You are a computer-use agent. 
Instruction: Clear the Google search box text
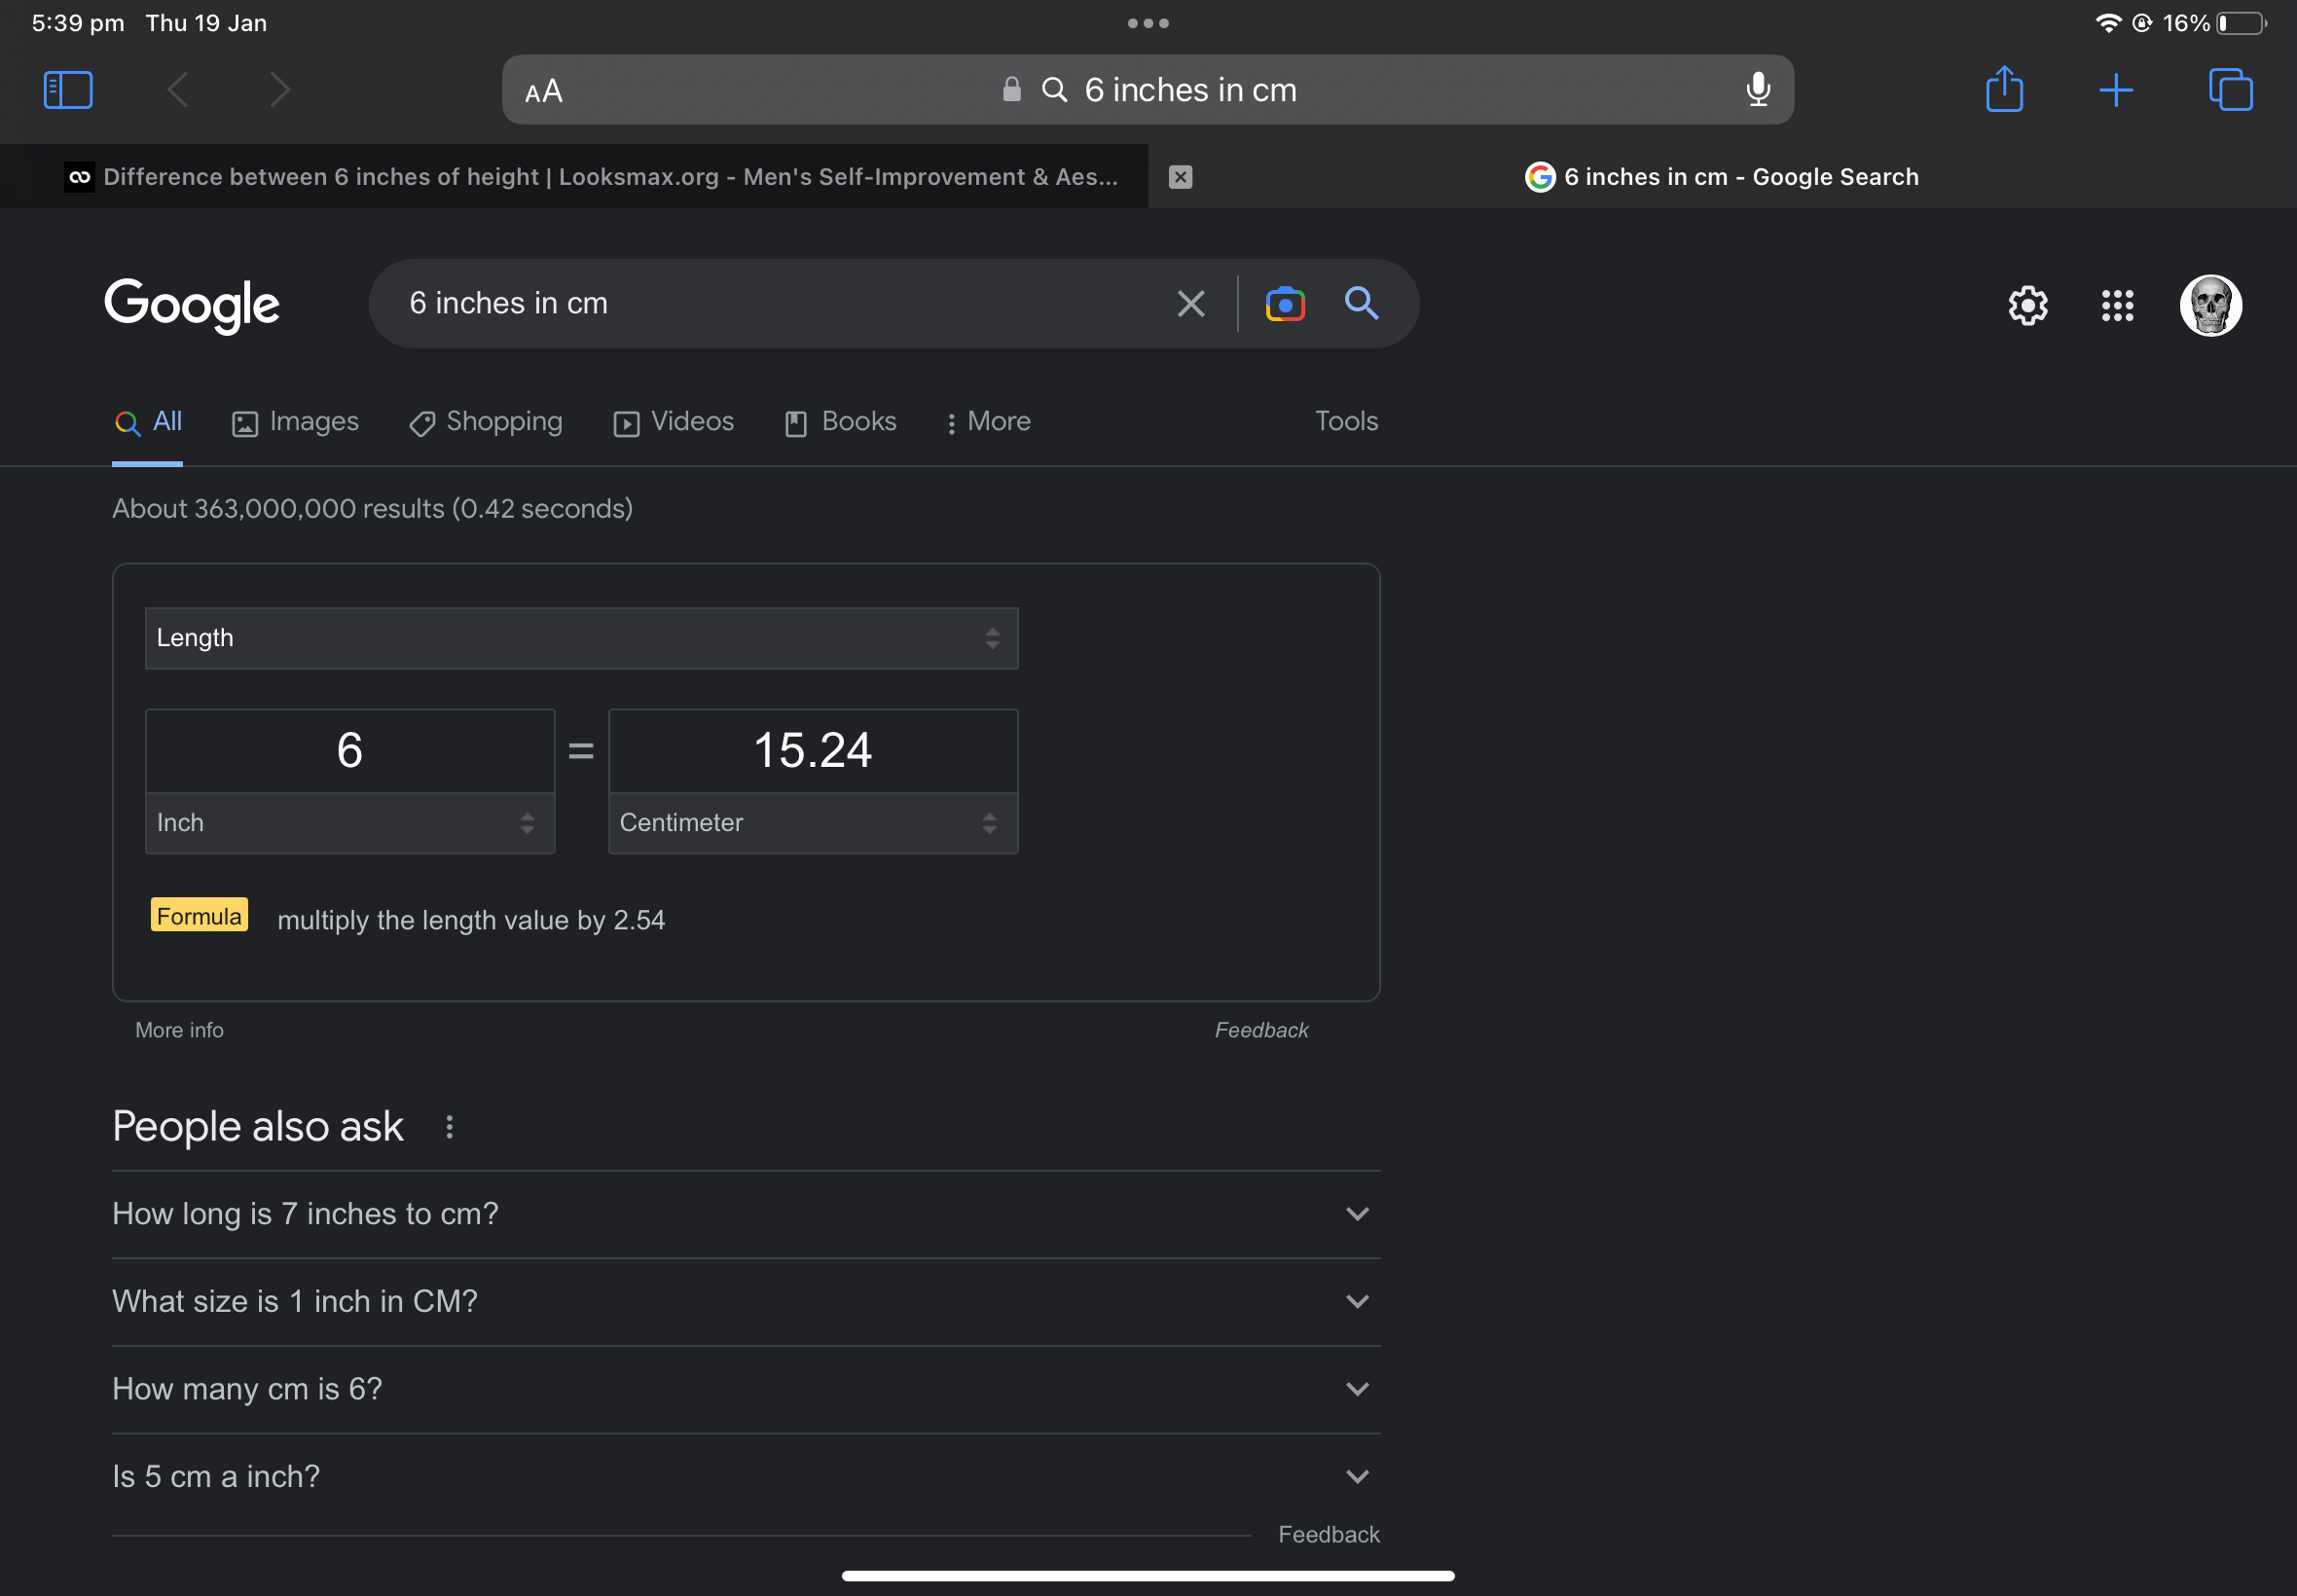point(1190,303)
